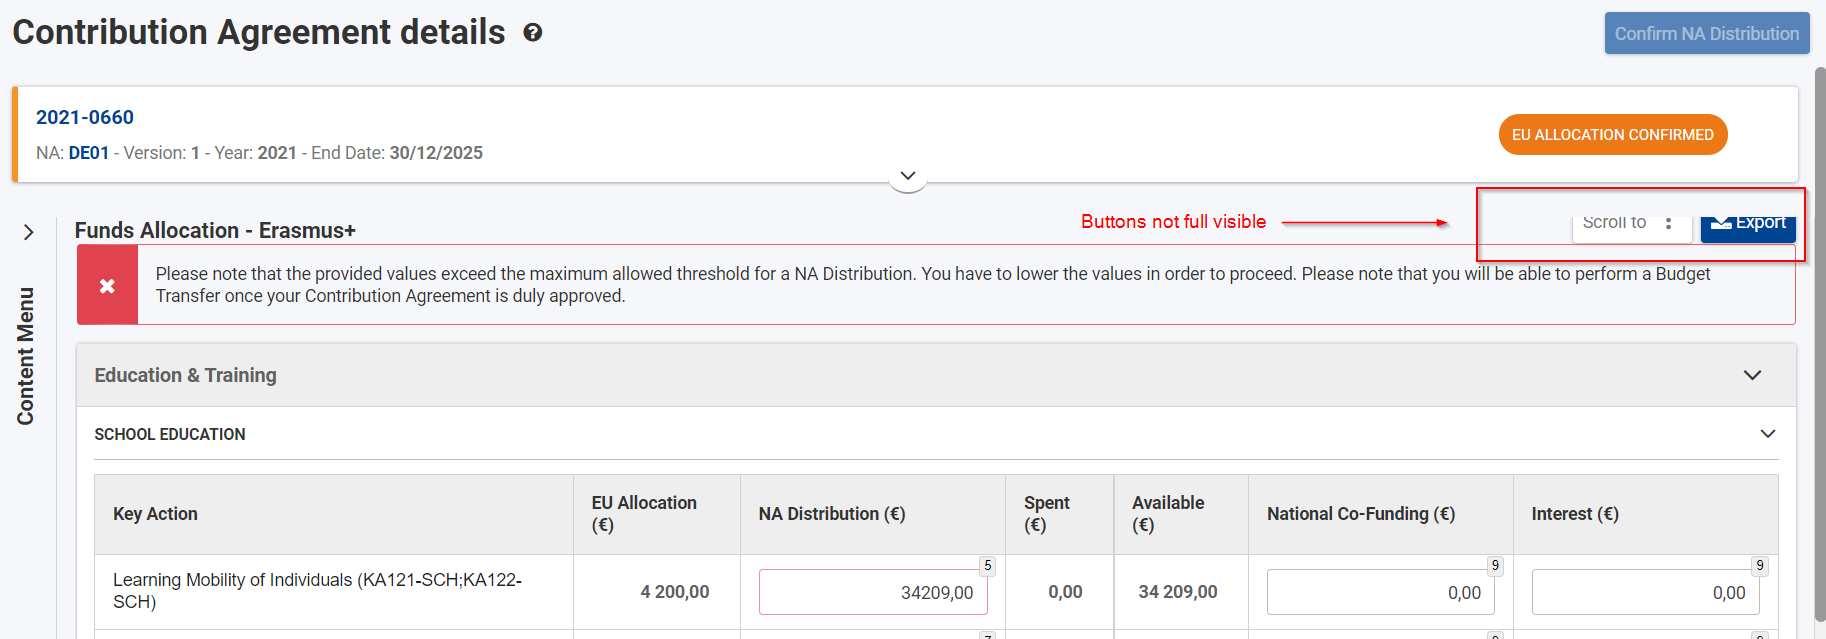Image resolution: width=1826 pixels, height=639 pixels.
Task: Click badge 9 on National Co-Funding field
Action: [1495, 566]
